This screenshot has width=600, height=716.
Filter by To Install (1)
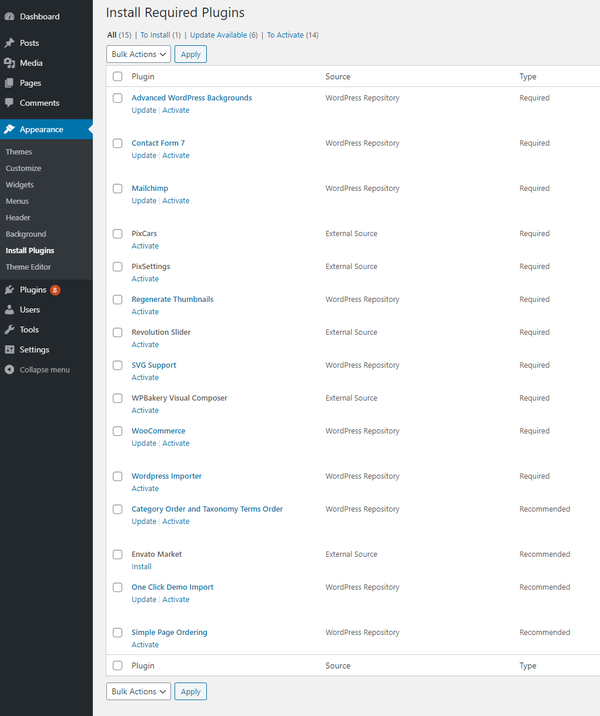click(160, 35)
